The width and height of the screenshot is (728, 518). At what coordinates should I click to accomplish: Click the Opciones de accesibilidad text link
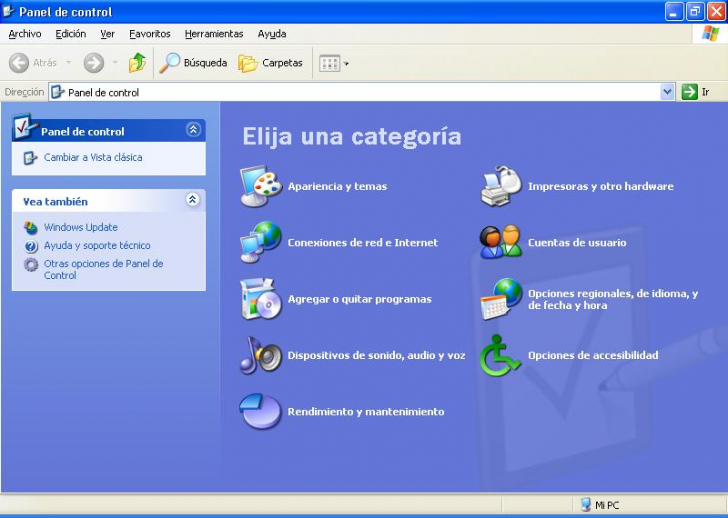pyautogui.click(x=593, y=355)
